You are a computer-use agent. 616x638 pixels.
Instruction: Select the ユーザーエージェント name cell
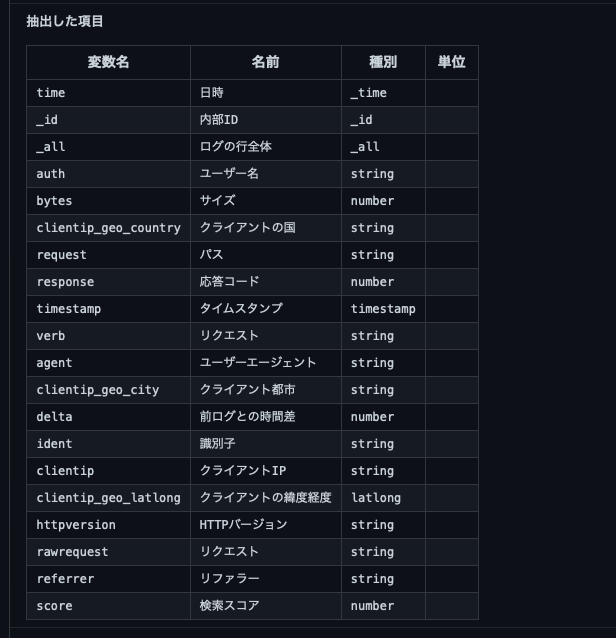coord(258,363)
